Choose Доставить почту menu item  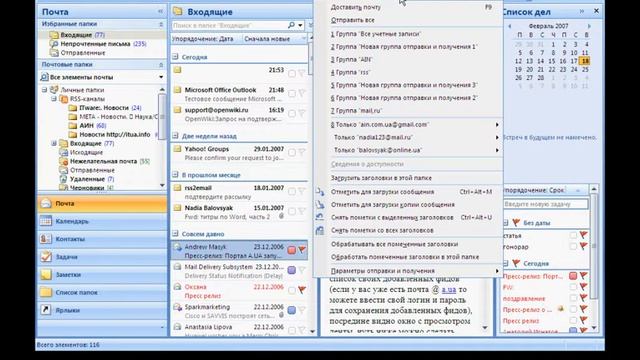point(409,7)
